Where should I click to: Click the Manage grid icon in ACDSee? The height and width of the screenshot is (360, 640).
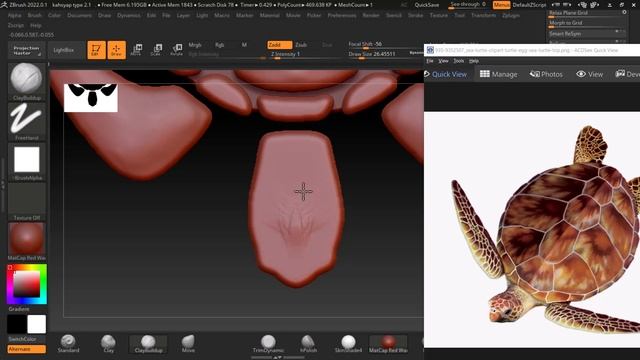pyautogui.click(x=484, y=74)
